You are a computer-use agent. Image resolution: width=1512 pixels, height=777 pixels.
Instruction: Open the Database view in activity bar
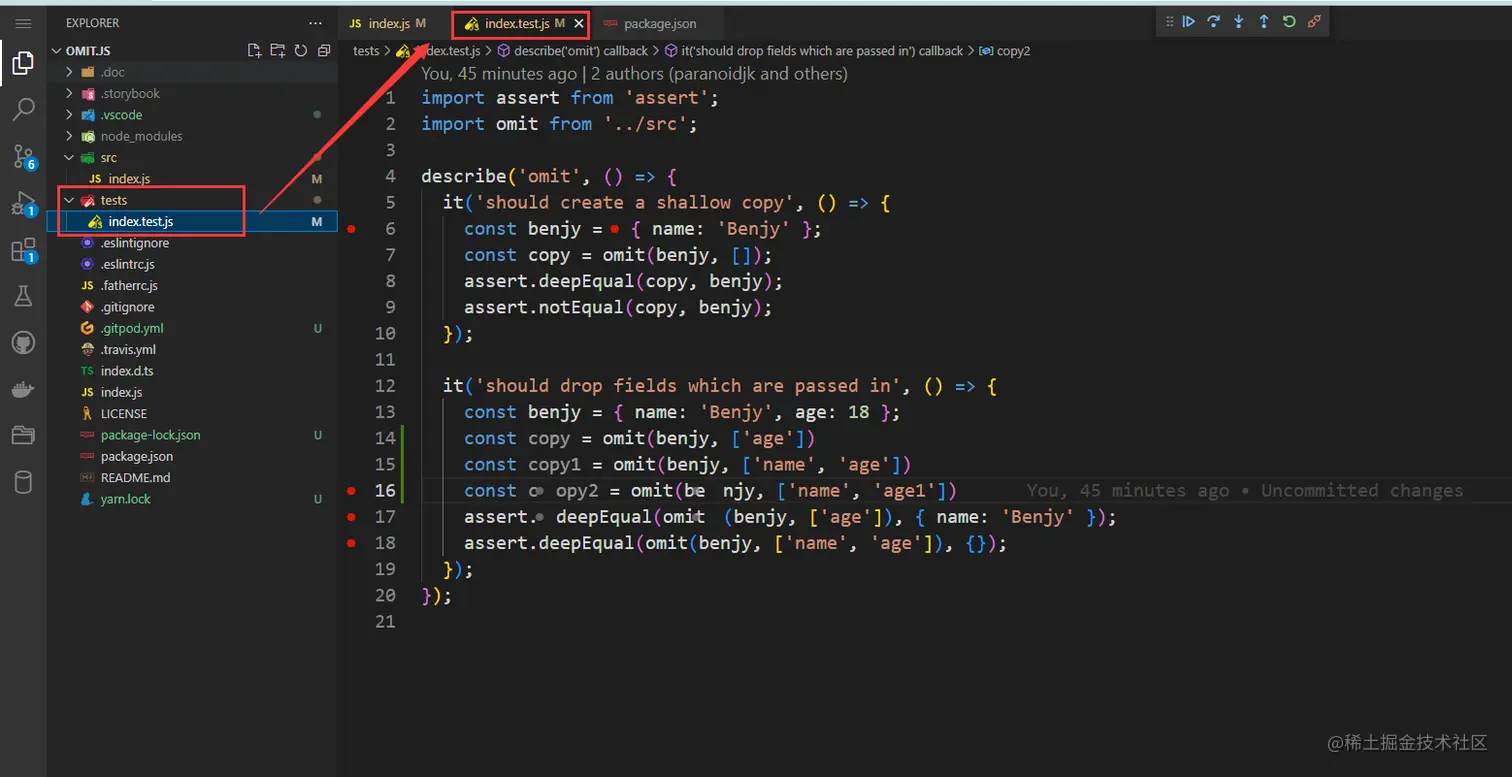(23, 482)
